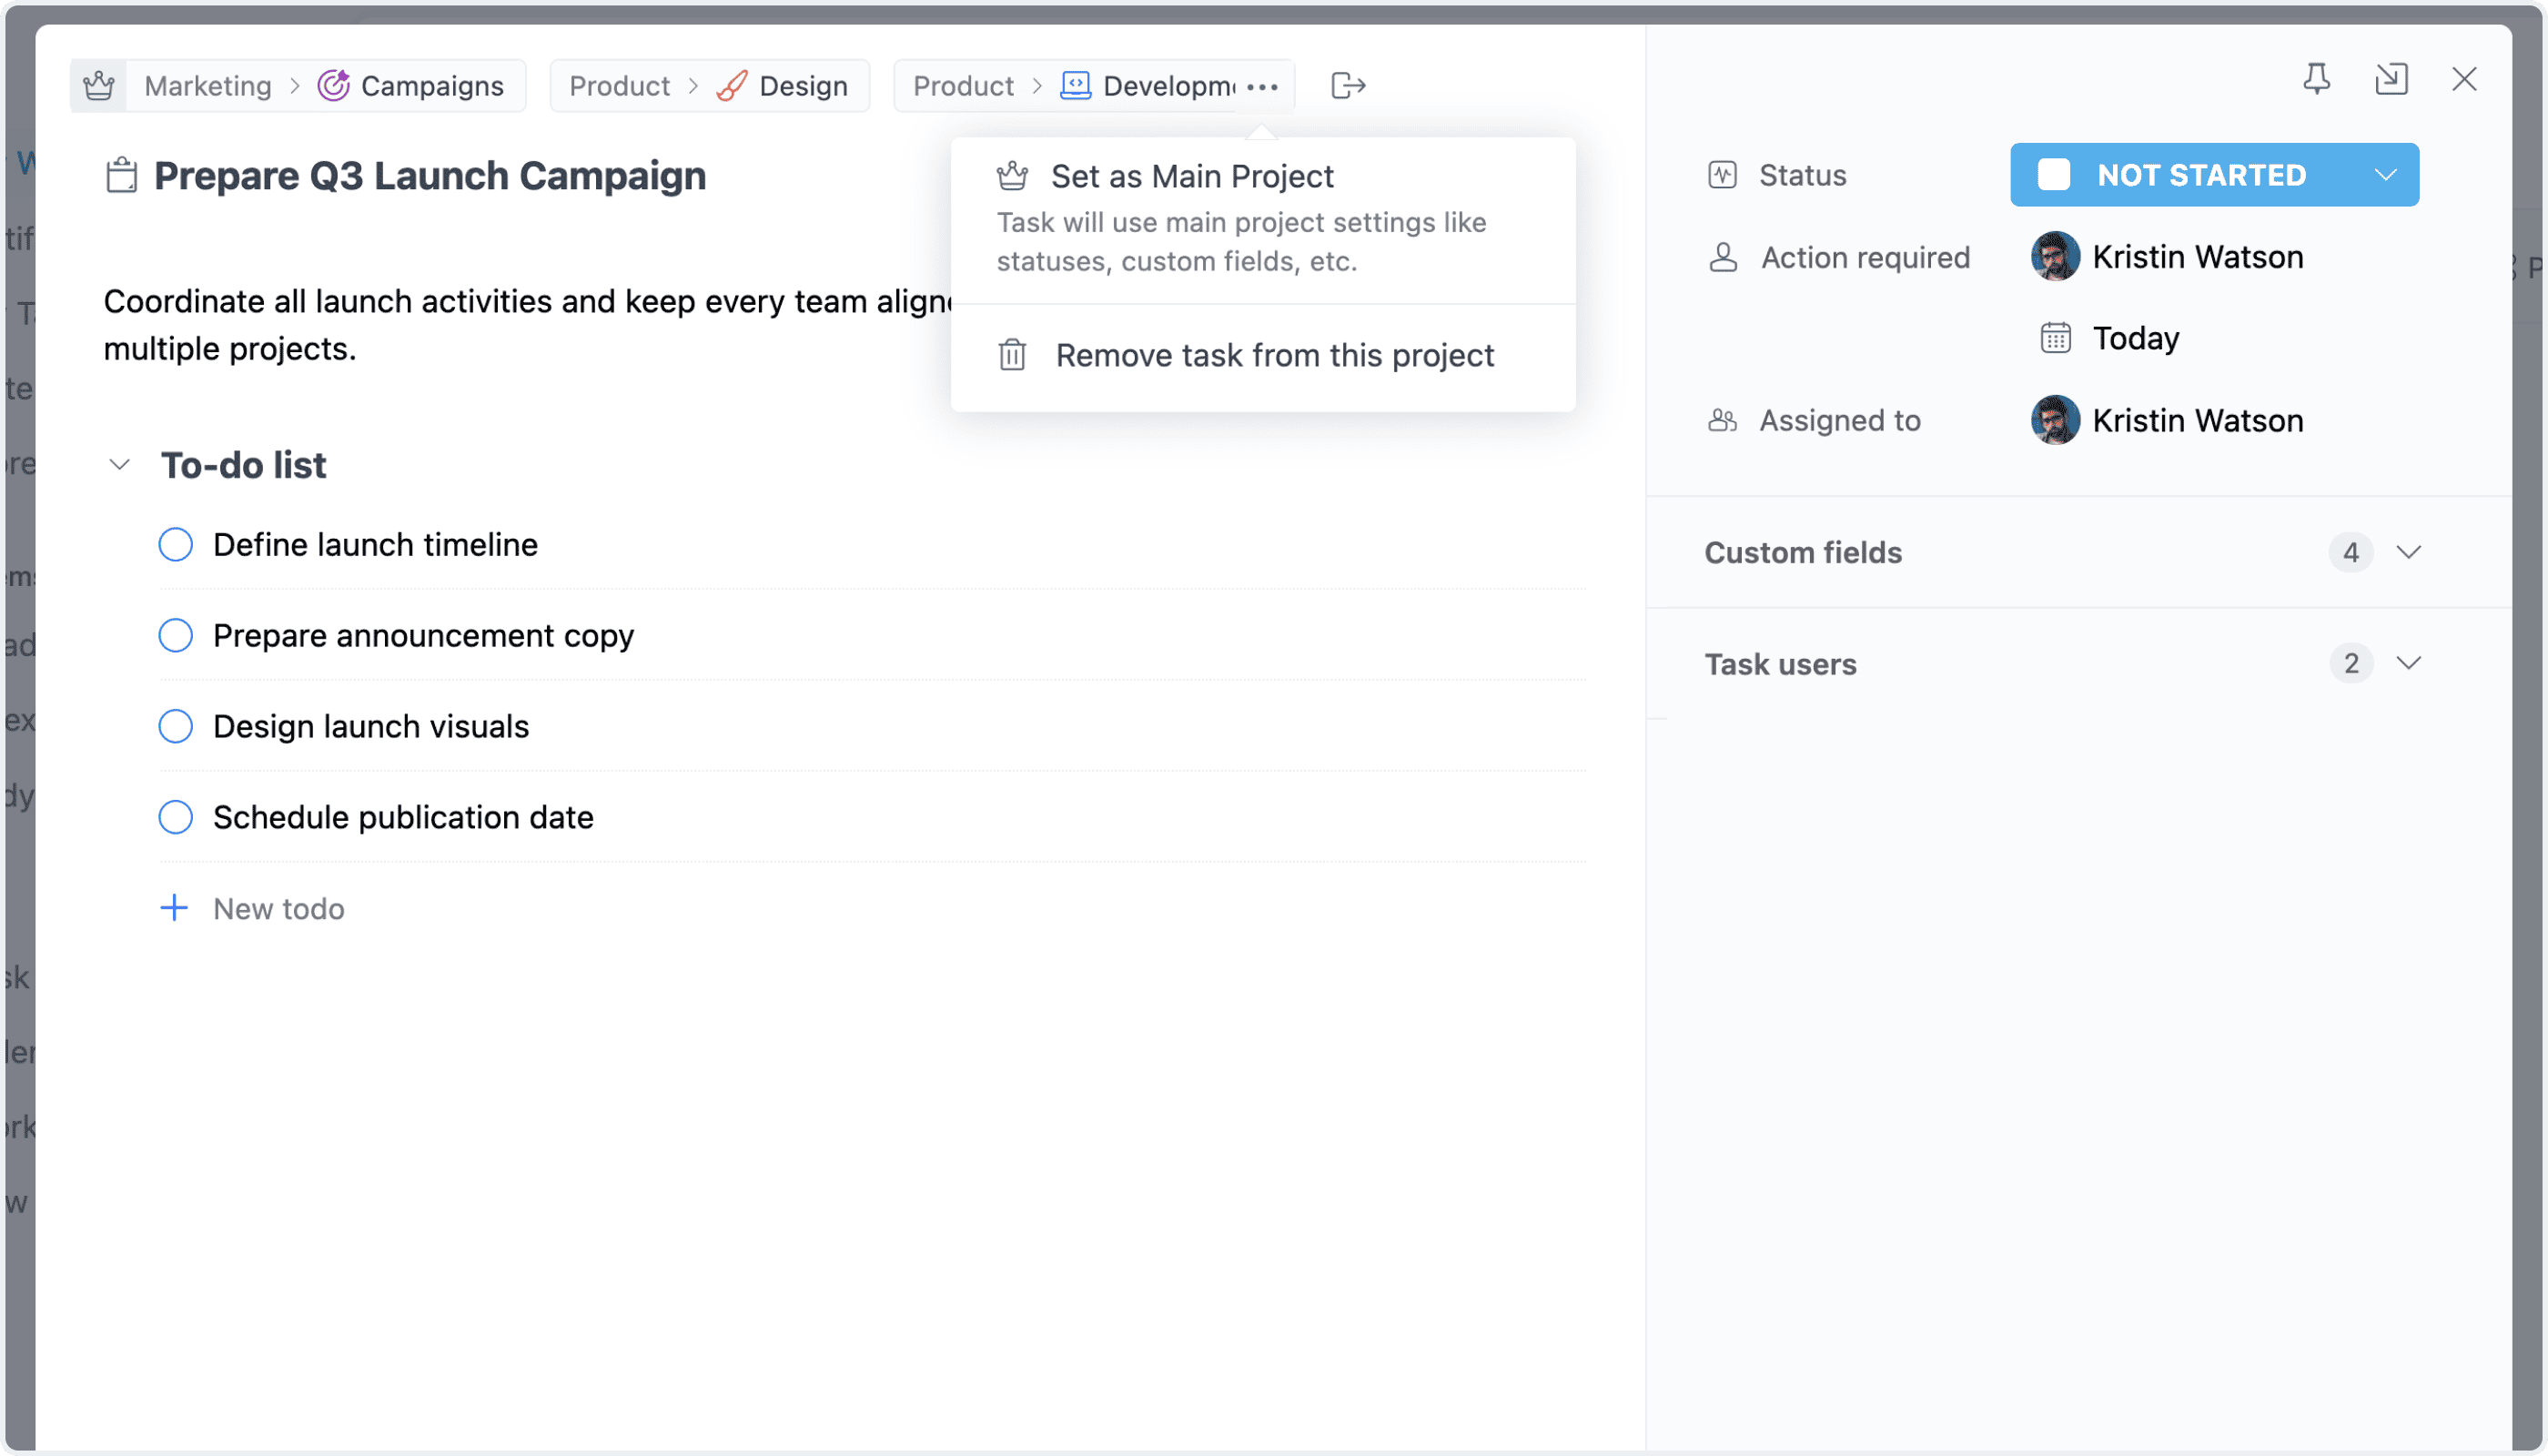Click the Task users count badge 2
This screenshot has width=2548, height=1456.
click(2350, 663)
